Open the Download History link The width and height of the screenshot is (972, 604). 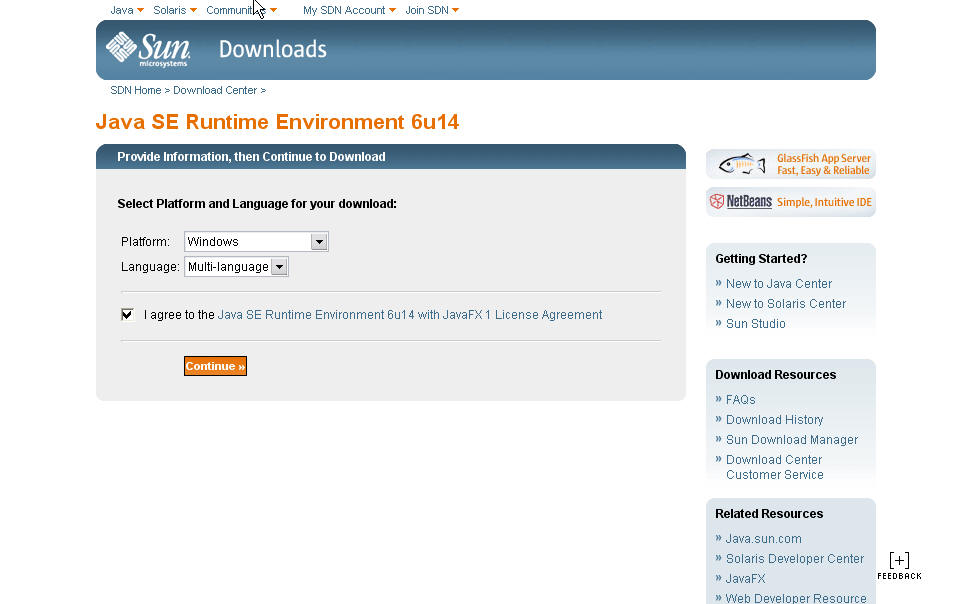[x=774, y=419]
